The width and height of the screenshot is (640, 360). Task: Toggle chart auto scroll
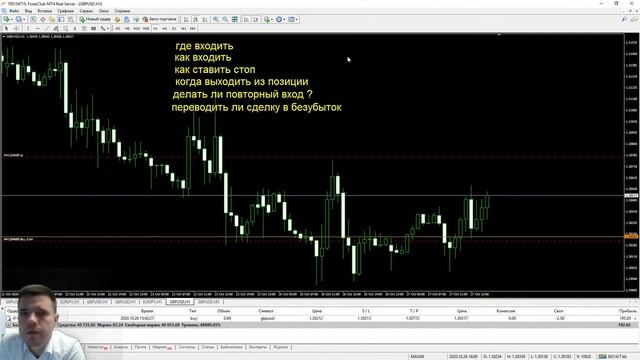pos(246,19)
